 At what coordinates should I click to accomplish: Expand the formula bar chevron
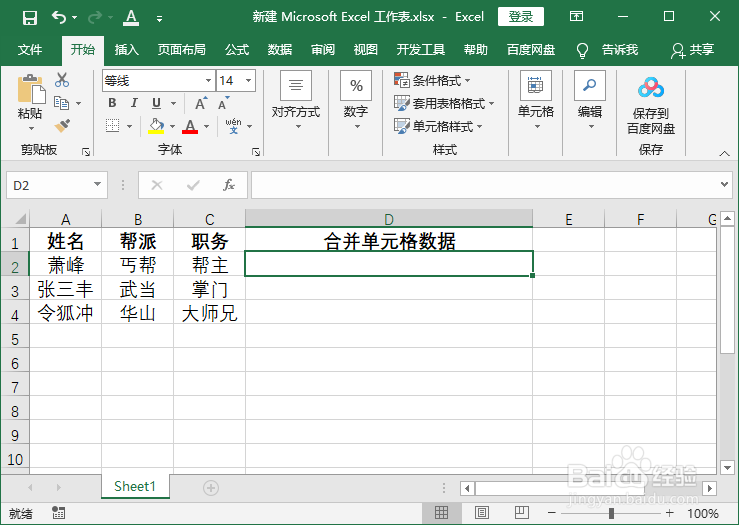[x=724, y=184]
